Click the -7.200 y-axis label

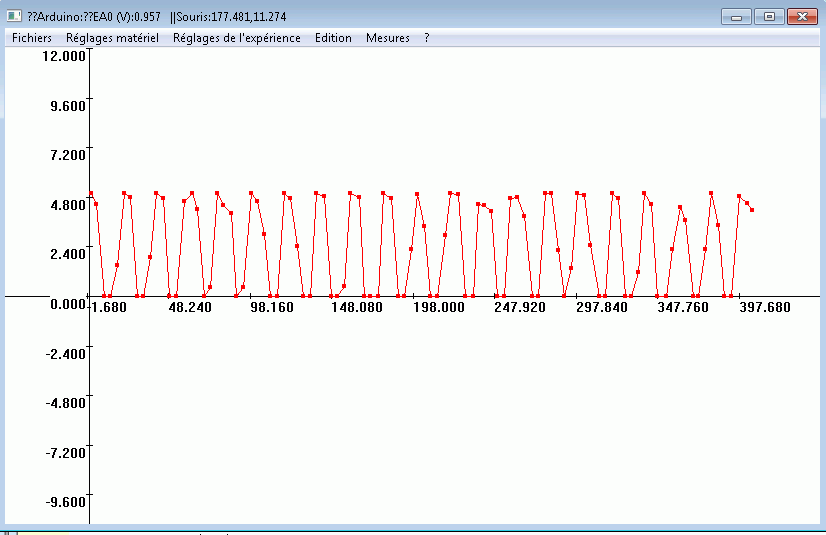point(66,453)
